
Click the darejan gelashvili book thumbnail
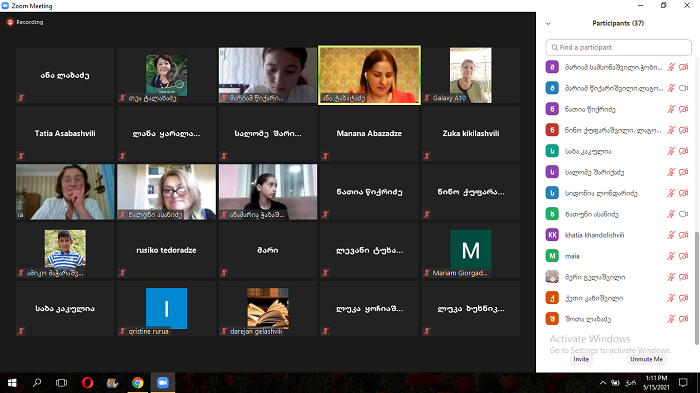pos(268,307)
